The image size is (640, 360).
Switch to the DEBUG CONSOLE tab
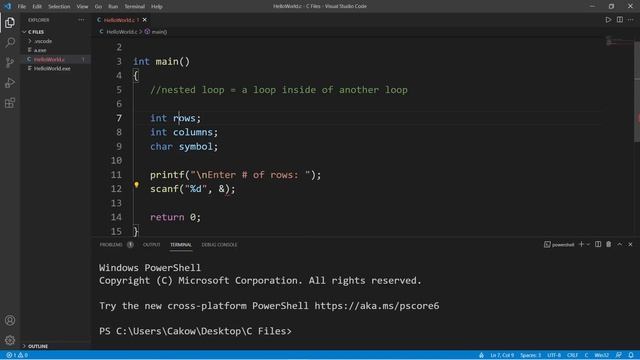tap(219, 244)
